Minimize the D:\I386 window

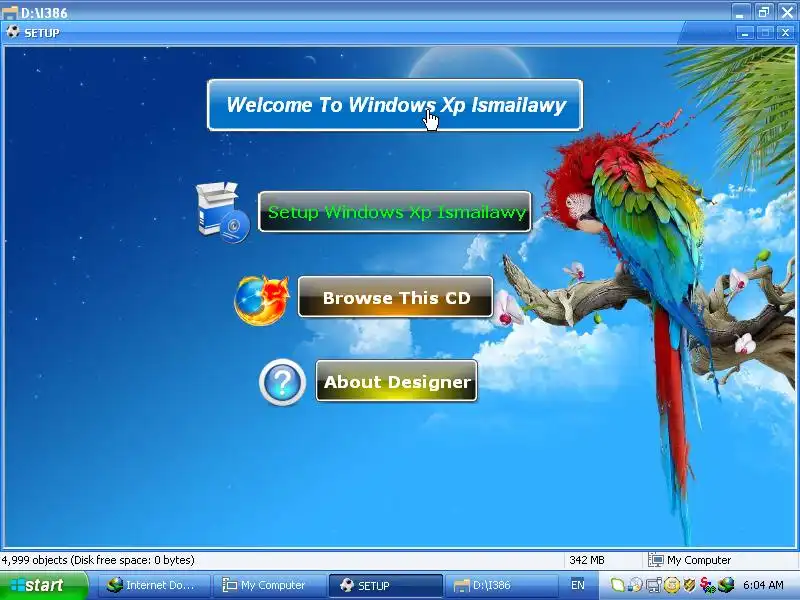point(740,12)
